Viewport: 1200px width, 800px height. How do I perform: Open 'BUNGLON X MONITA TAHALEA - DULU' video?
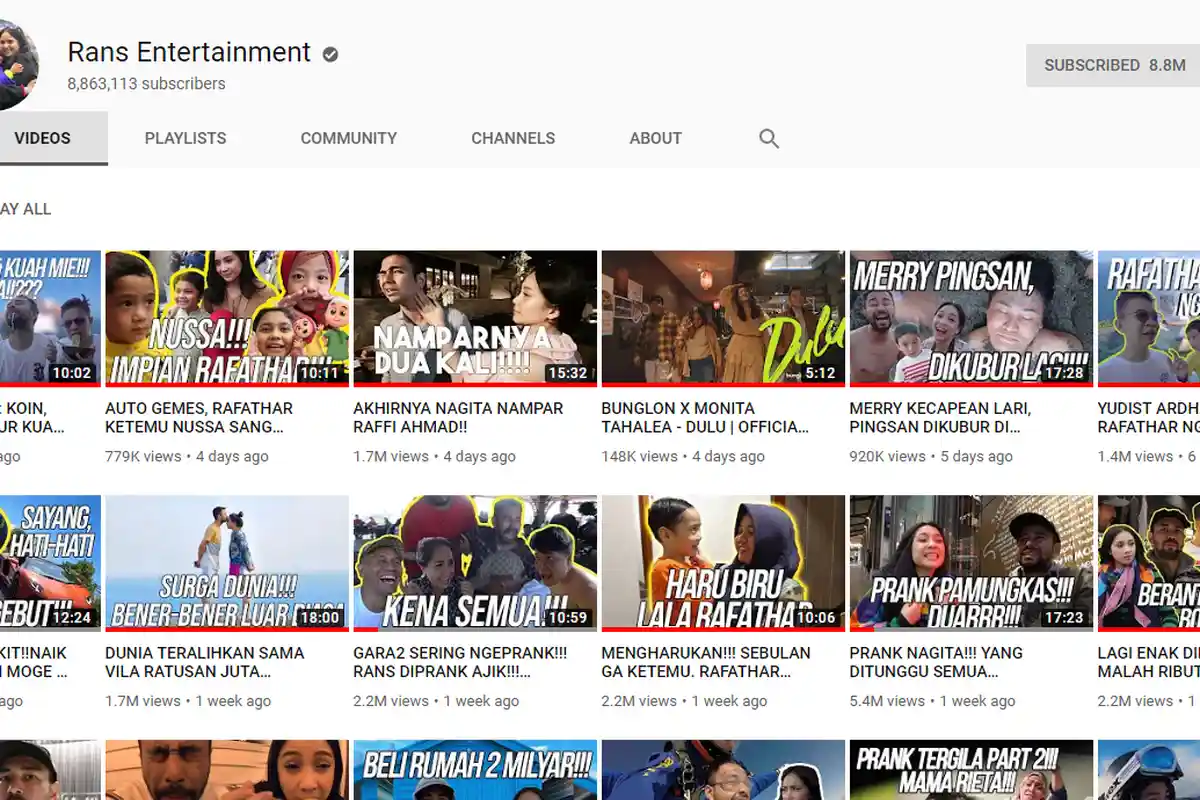point(722,317)
